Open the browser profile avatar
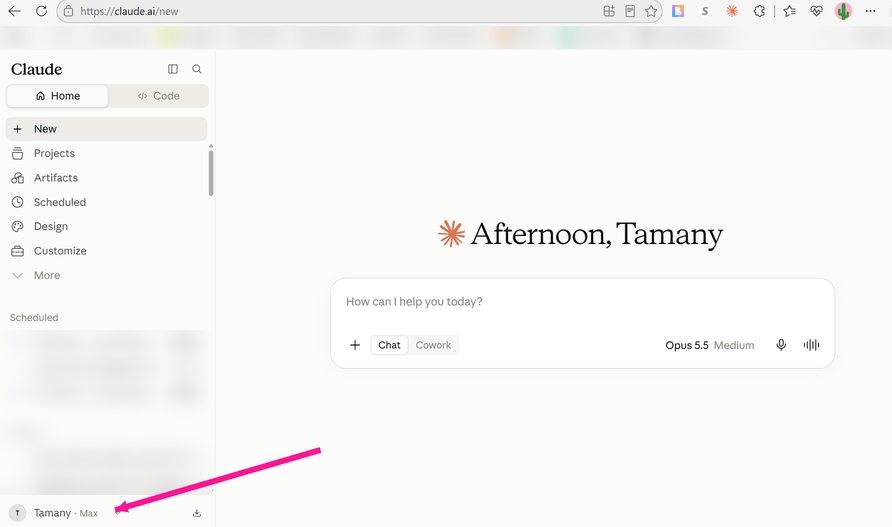This screenshot has height=527, width=892. 843,11
